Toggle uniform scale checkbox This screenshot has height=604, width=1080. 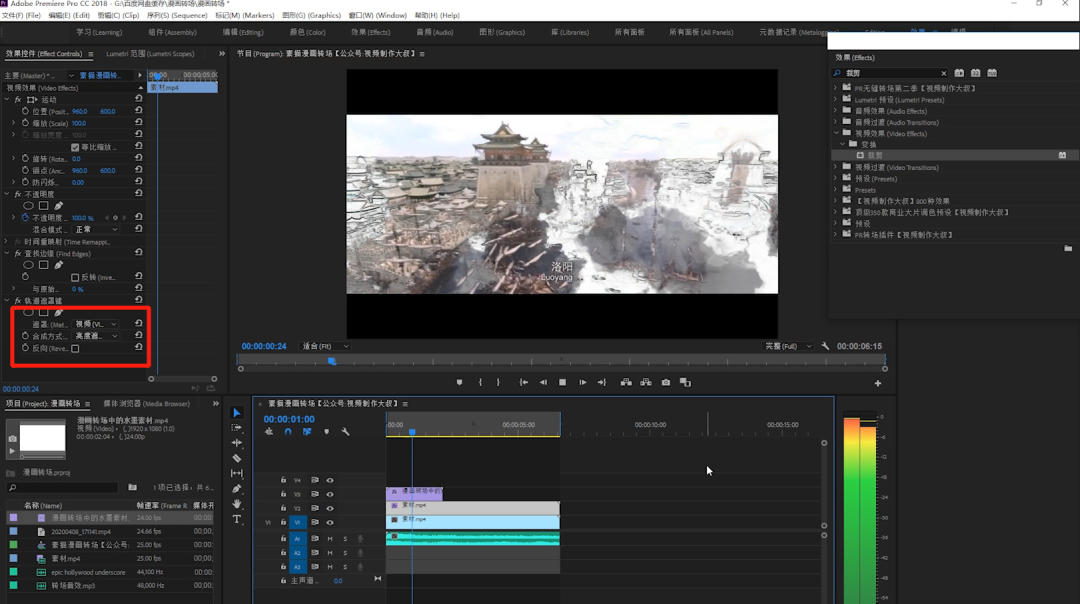75,147
